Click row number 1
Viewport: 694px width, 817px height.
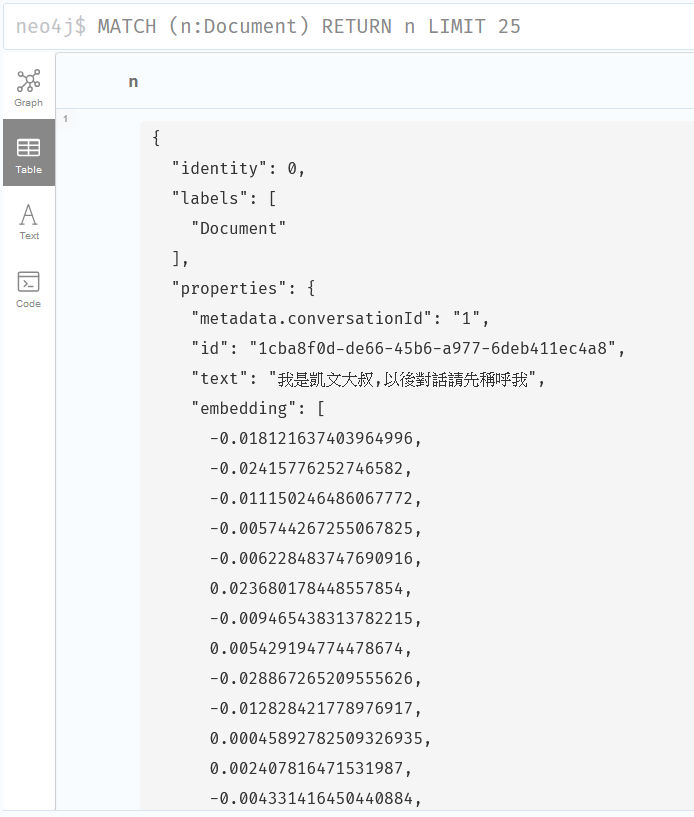(x=65, y=119)
